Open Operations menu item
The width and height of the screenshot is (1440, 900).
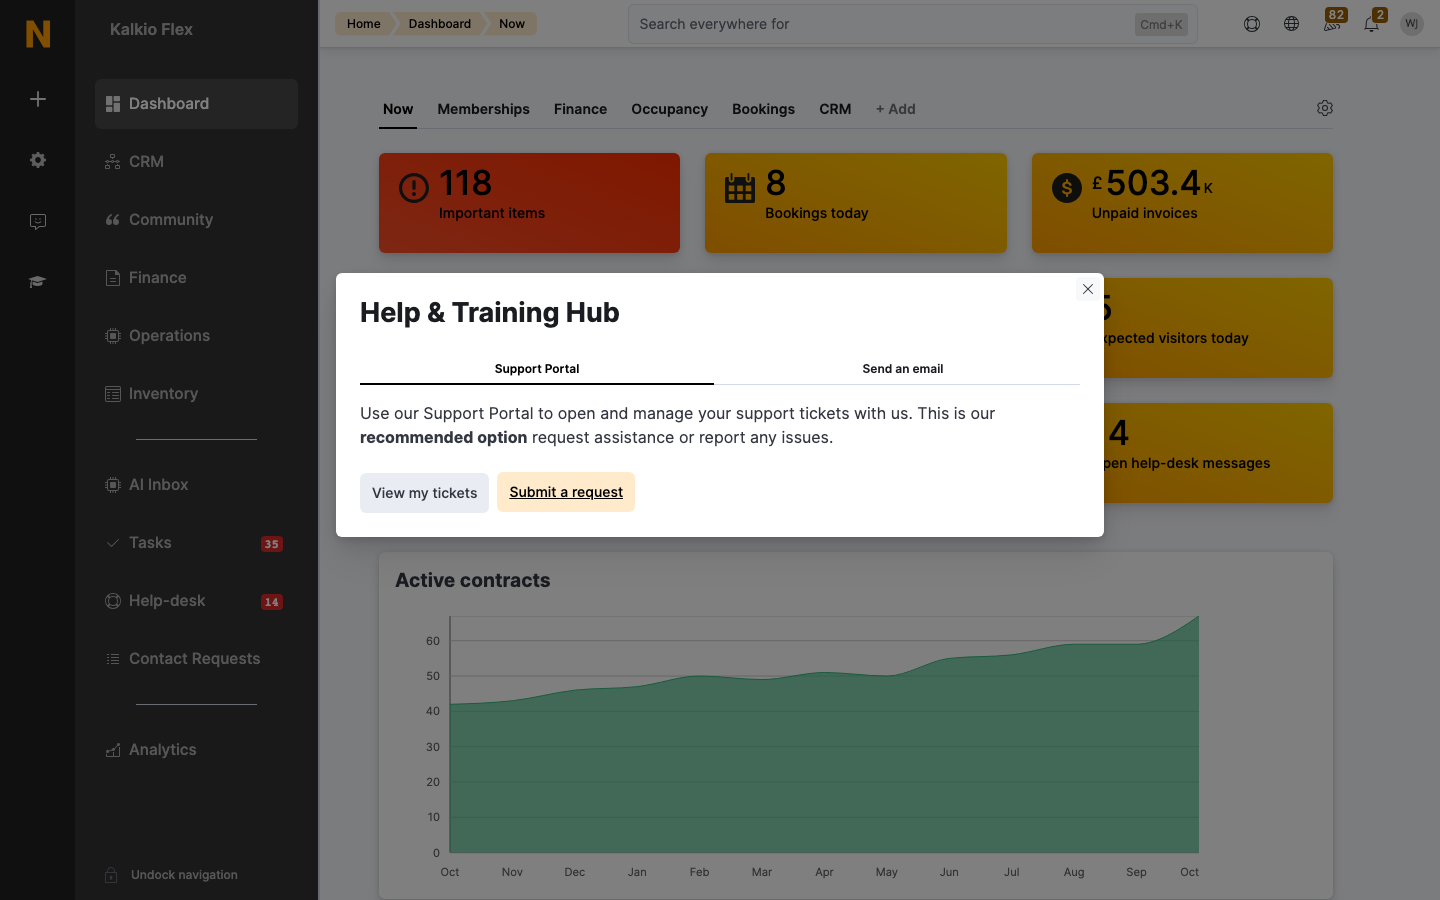coord(196,336)
